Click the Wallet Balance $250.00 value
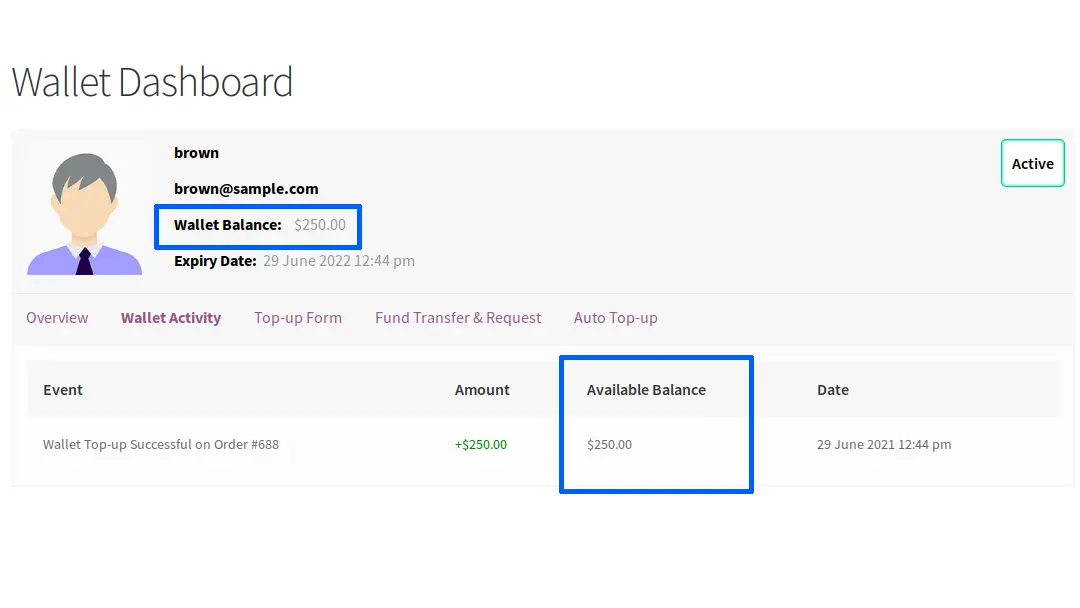The width and height of the screenshot is (1080, 608). click(x=320, y=224)
